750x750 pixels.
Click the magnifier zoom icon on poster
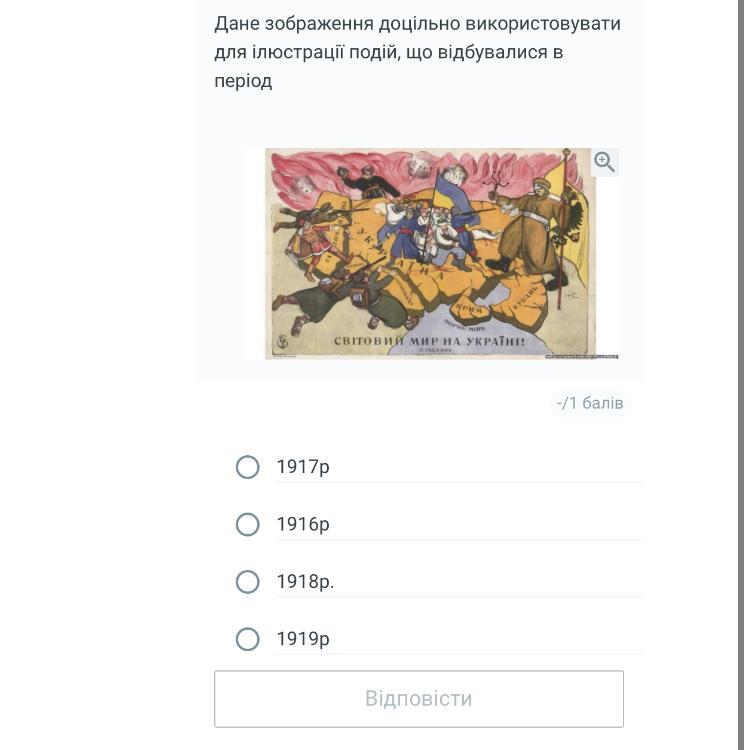pos(604,162)
